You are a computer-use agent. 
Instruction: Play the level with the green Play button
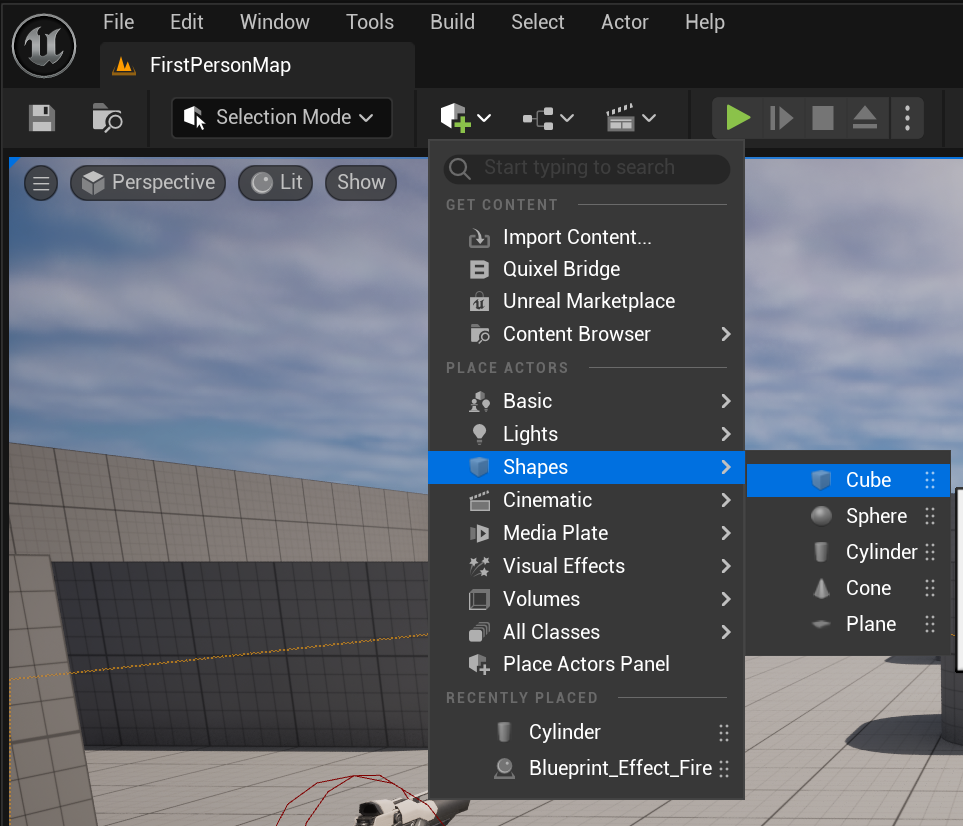tap(738, 117)
